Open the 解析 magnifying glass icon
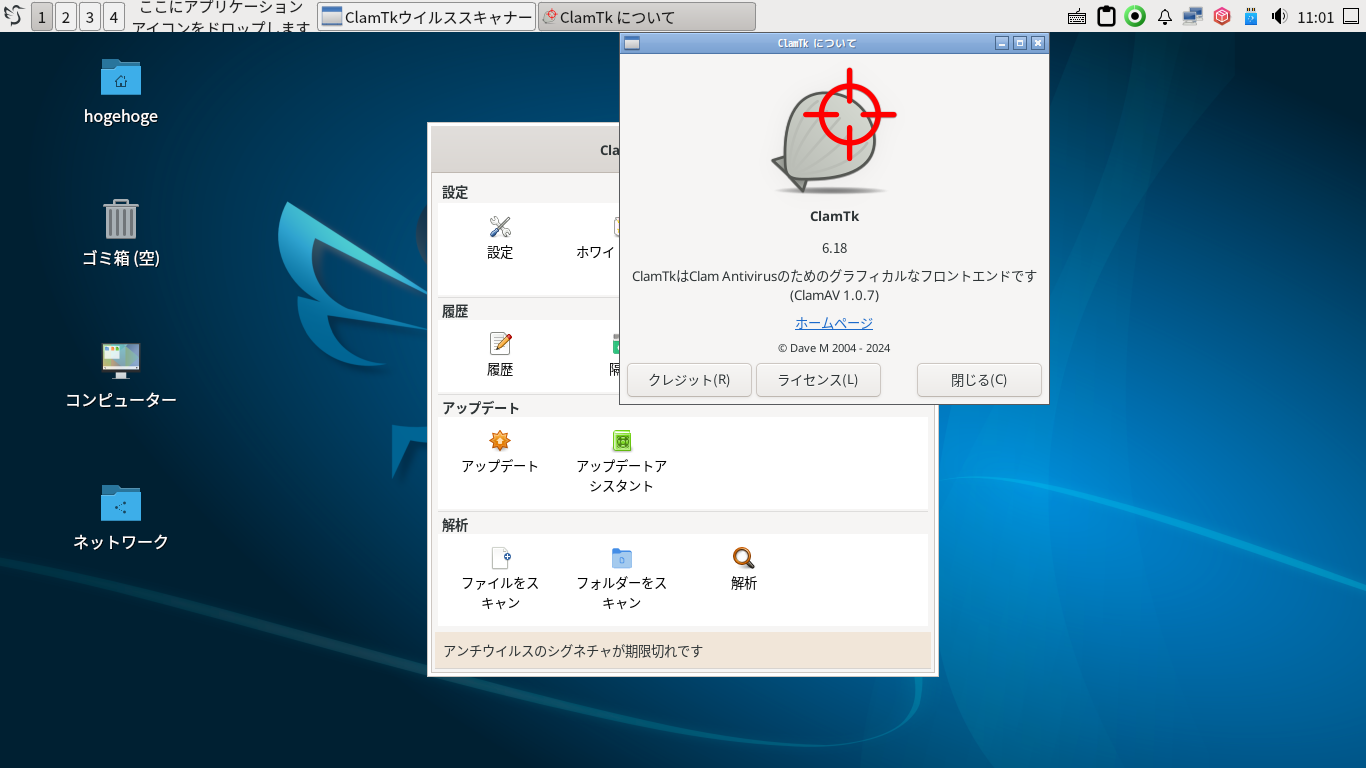Viewport: 1366px width, 768px height. [x=744, y=558]
